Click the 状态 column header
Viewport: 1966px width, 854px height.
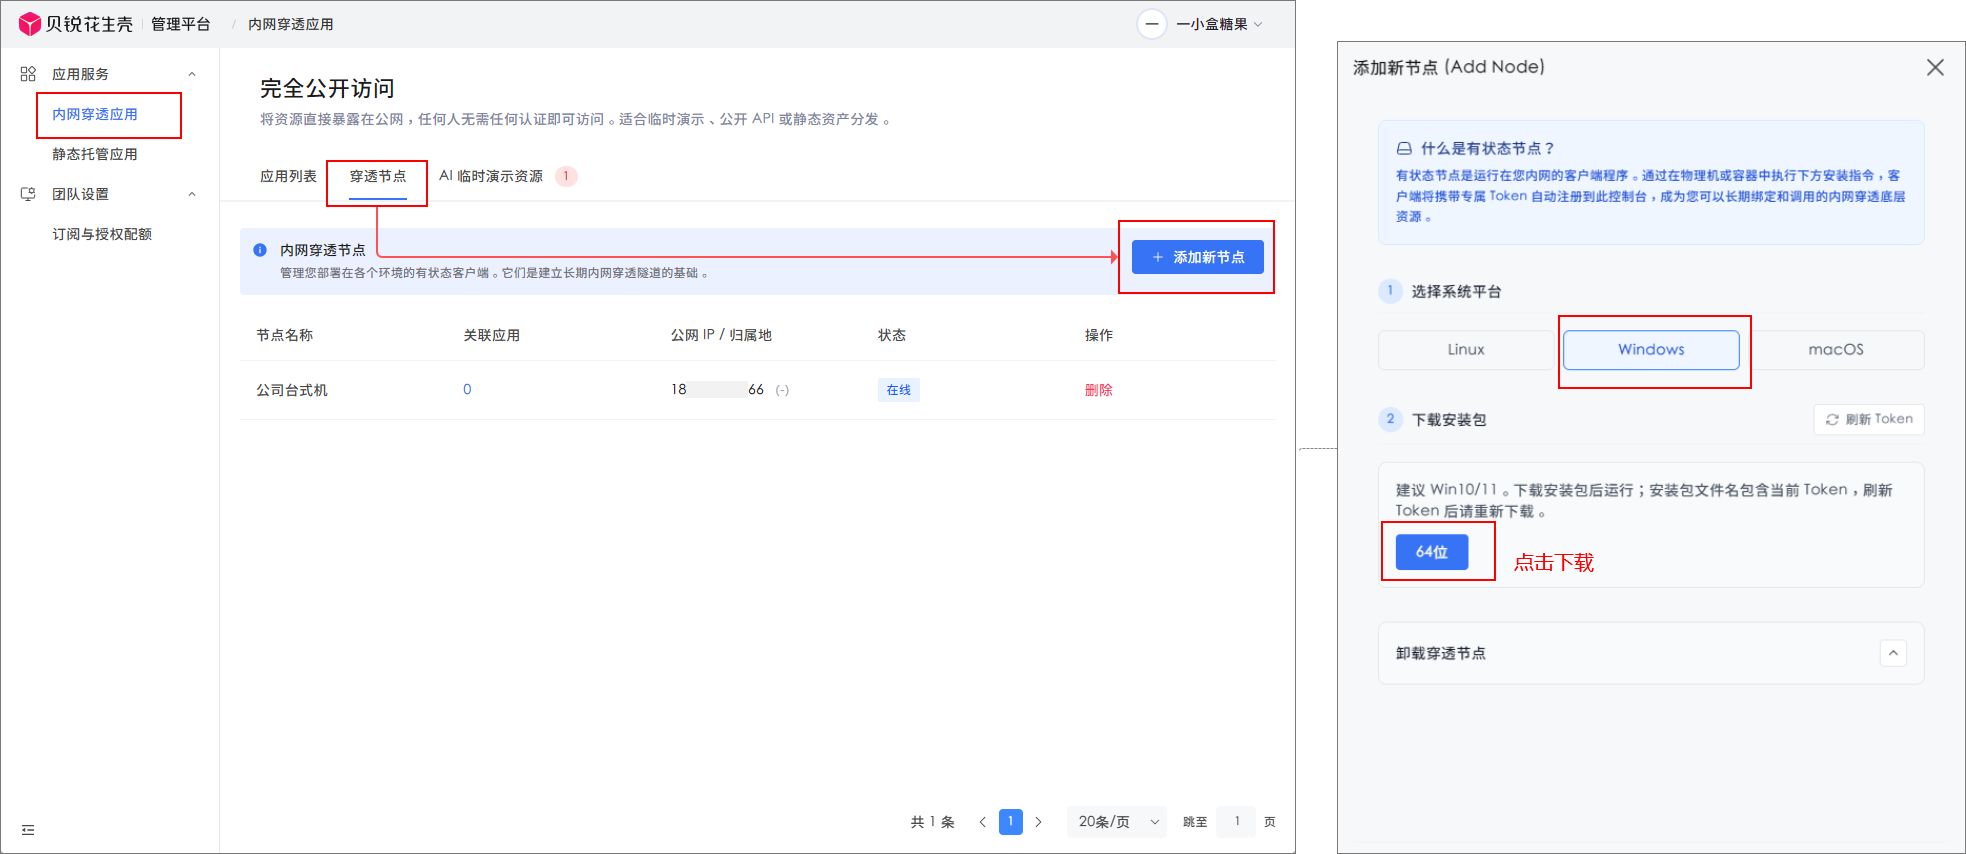click(892, 335)
